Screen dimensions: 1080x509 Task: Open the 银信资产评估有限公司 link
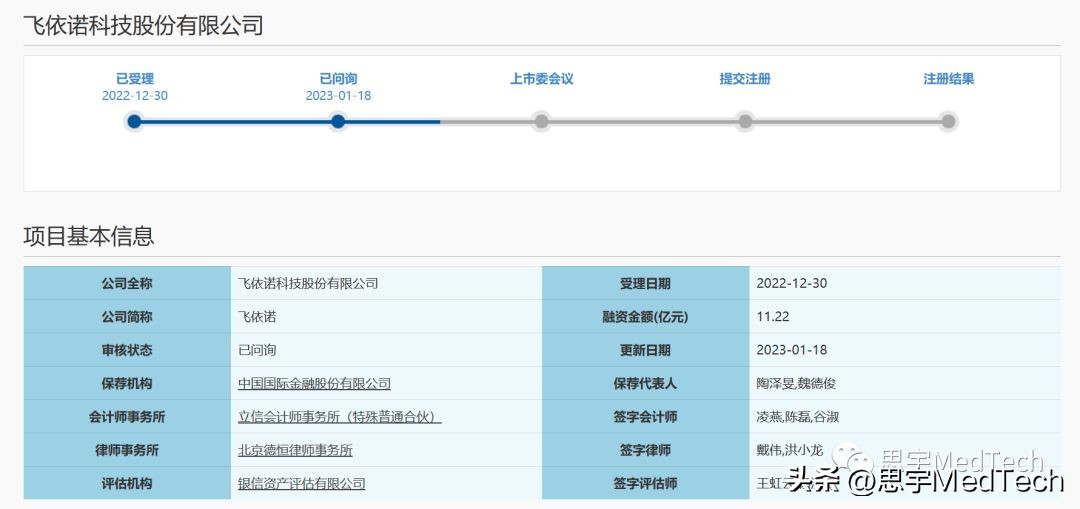coord(301,484)
